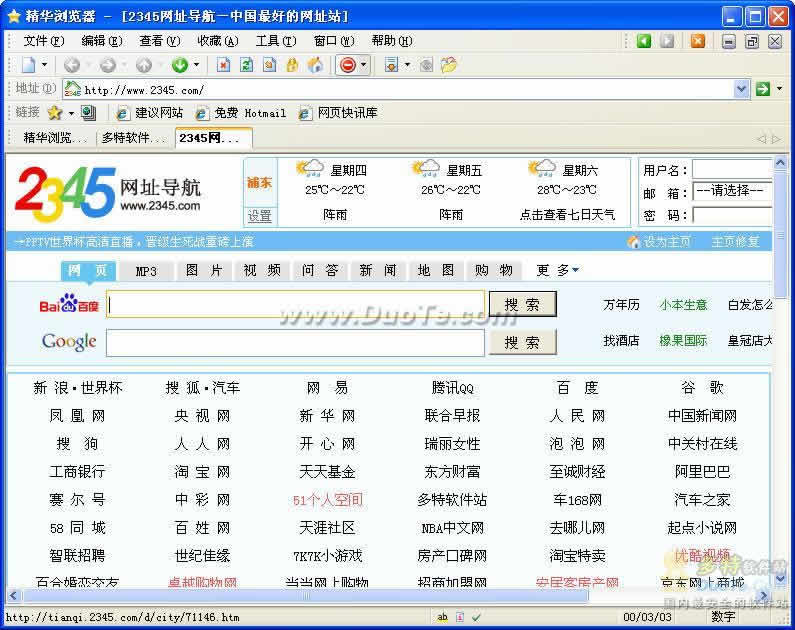This screenshot has height=630, width=795.
Task: Expand the 更多 search options dropdown
Action: point(557,271)
